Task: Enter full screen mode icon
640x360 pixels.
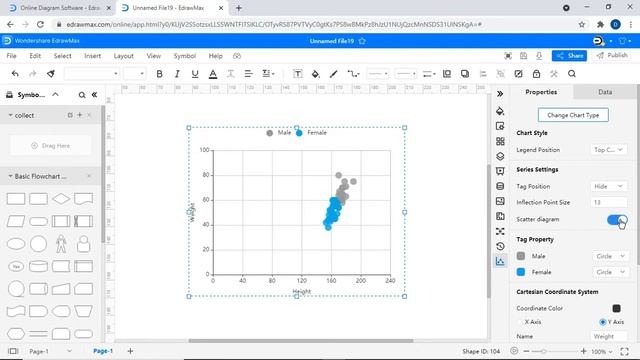Action: pyautogui.click(x=624, y=351)
